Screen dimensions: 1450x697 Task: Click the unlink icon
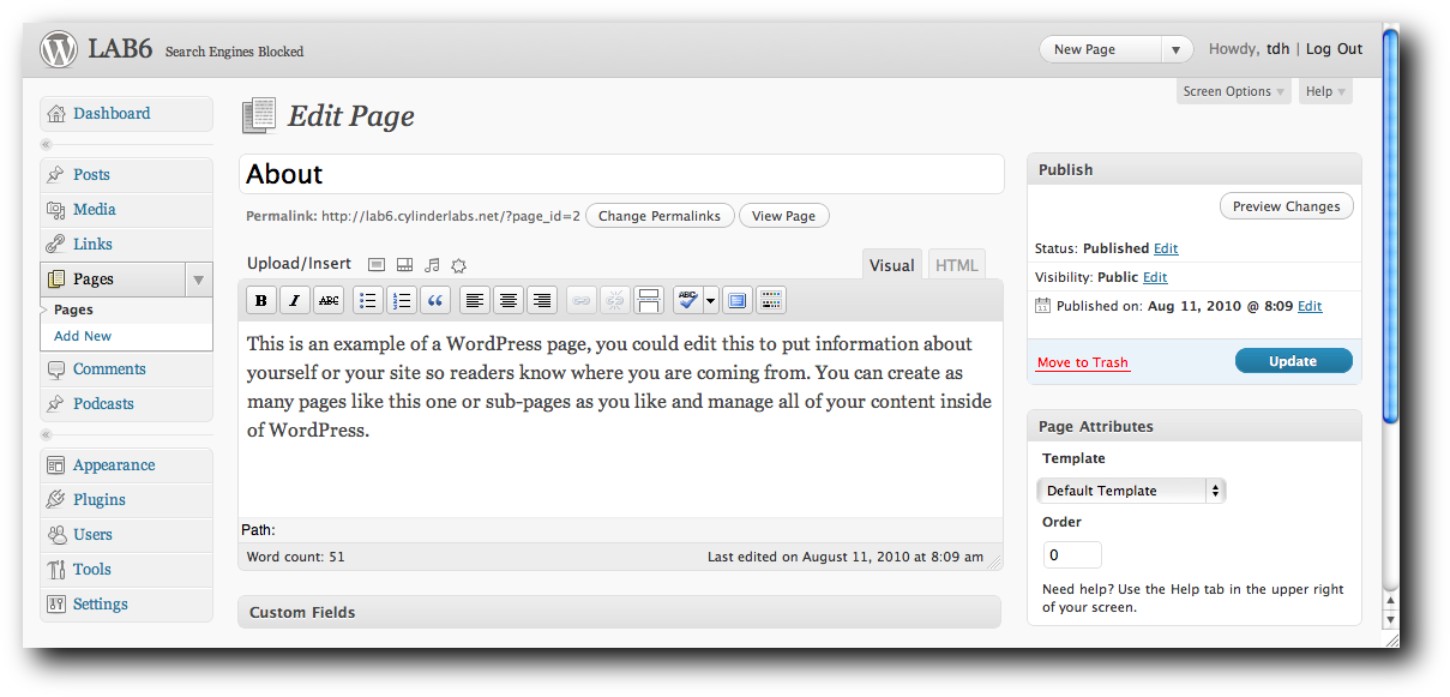point(615,300)
